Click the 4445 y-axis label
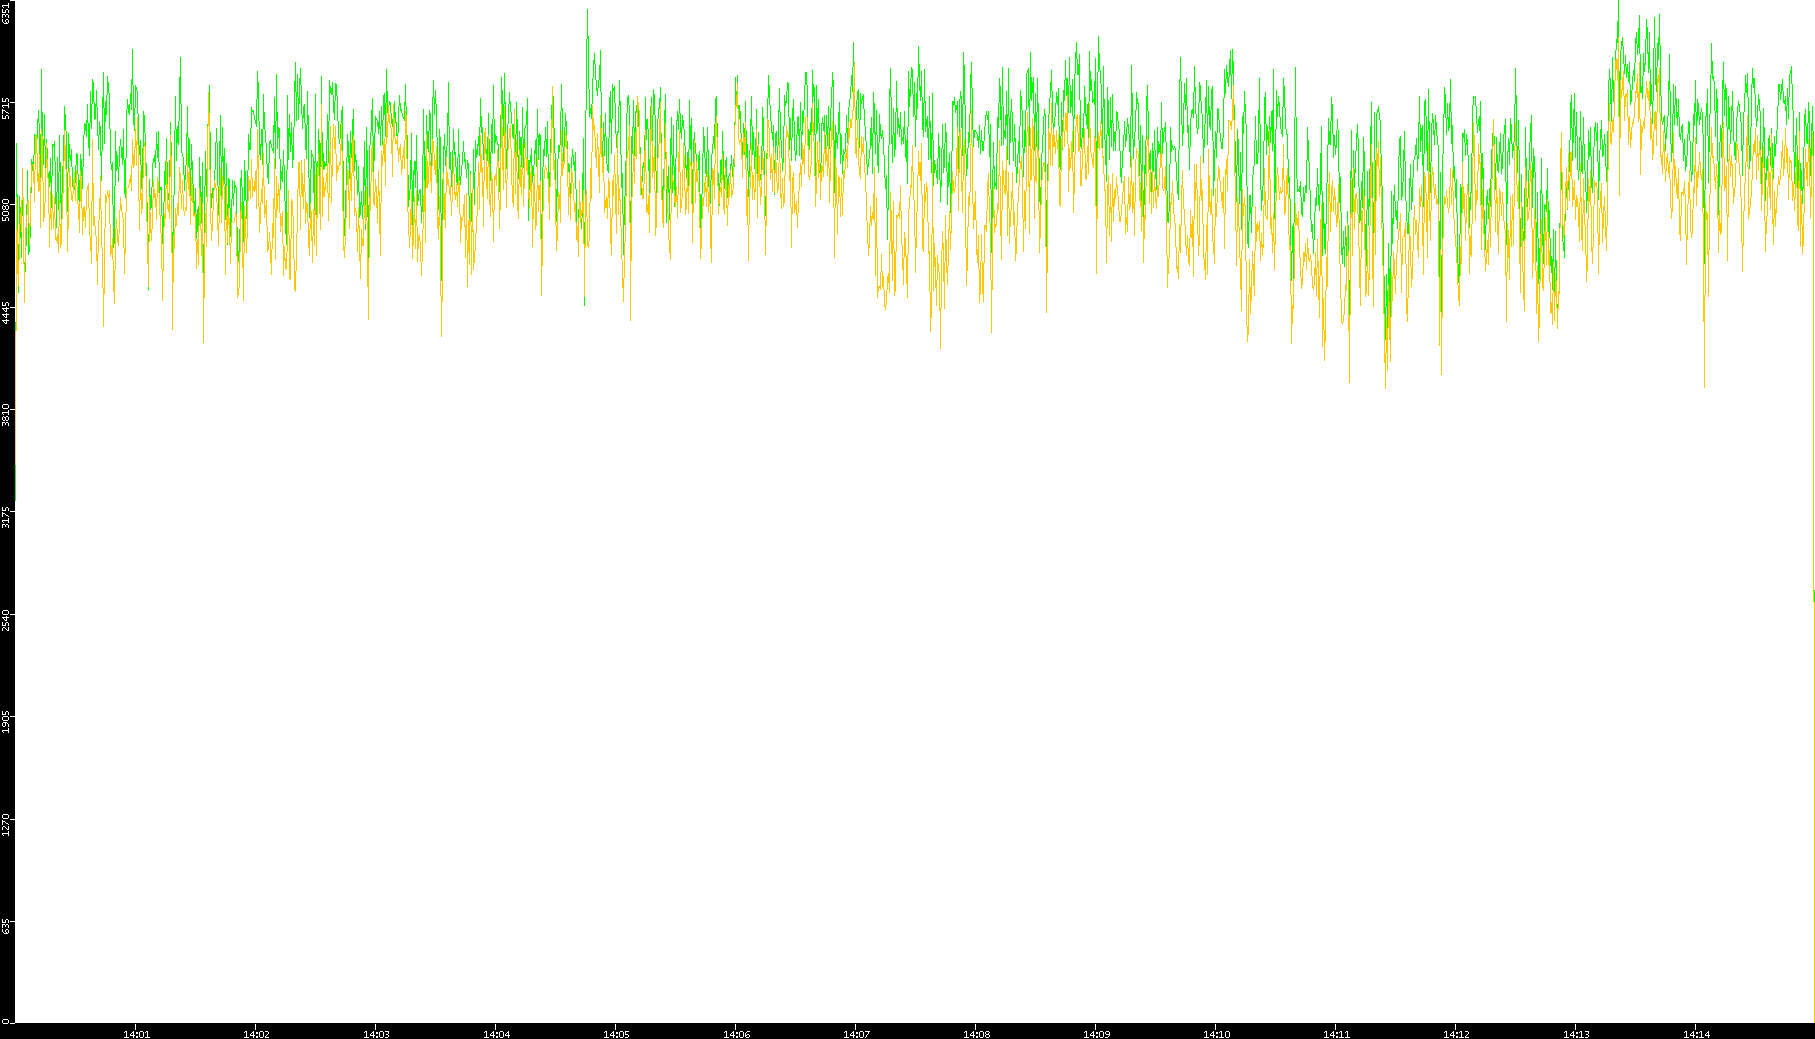This screenshot has width=1815, height=1039. pyautogui.click(x=6, y=313)
